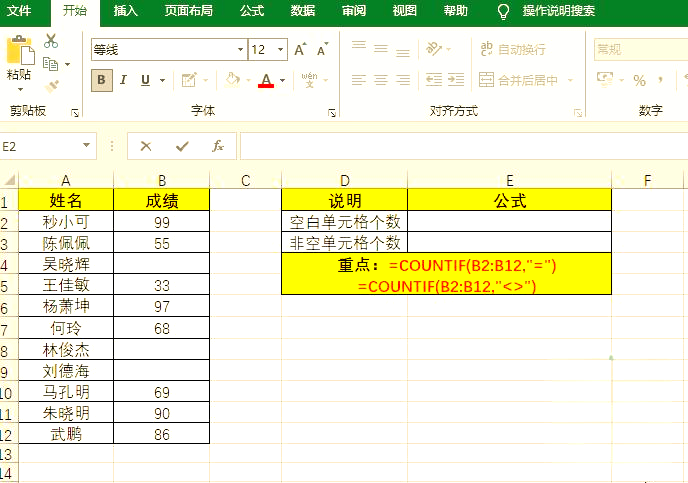The image size is (688, 483).
Task: Select cell 空白单元格个数
Action: click(344, 222)
